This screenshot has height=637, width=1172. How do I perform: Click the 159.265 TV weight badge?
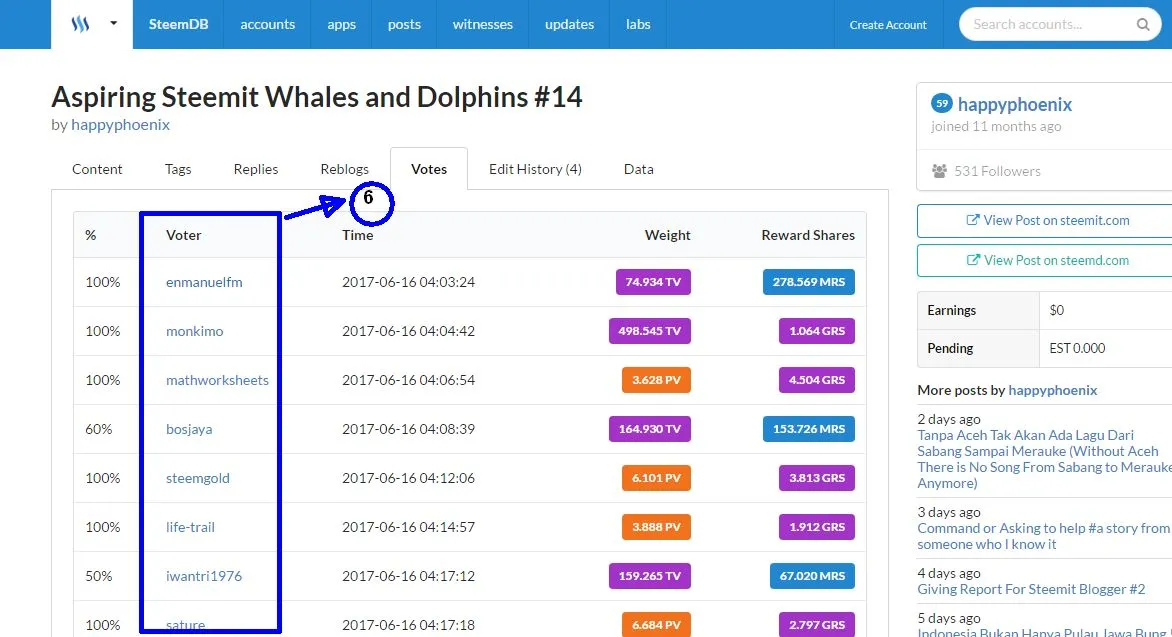[x=650, y=576]
